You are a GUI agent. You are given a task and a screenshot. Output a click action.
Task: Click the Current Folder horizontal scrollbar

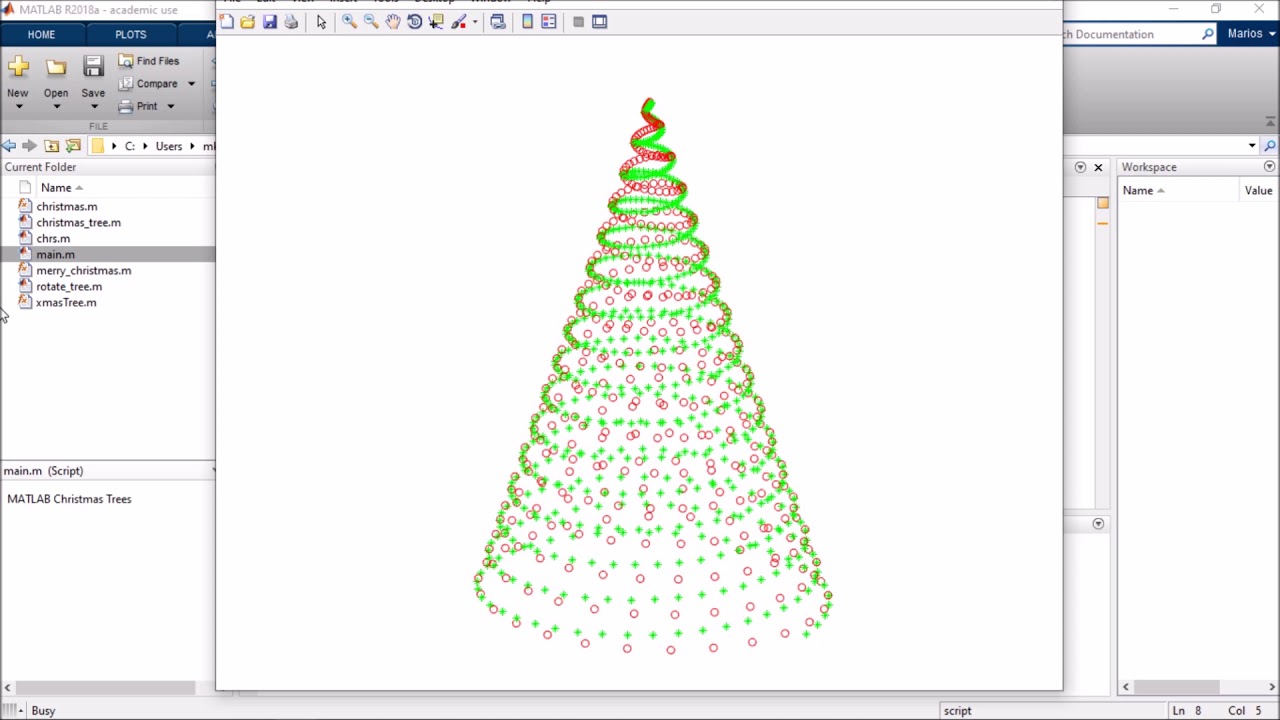(x=105, y=688)
